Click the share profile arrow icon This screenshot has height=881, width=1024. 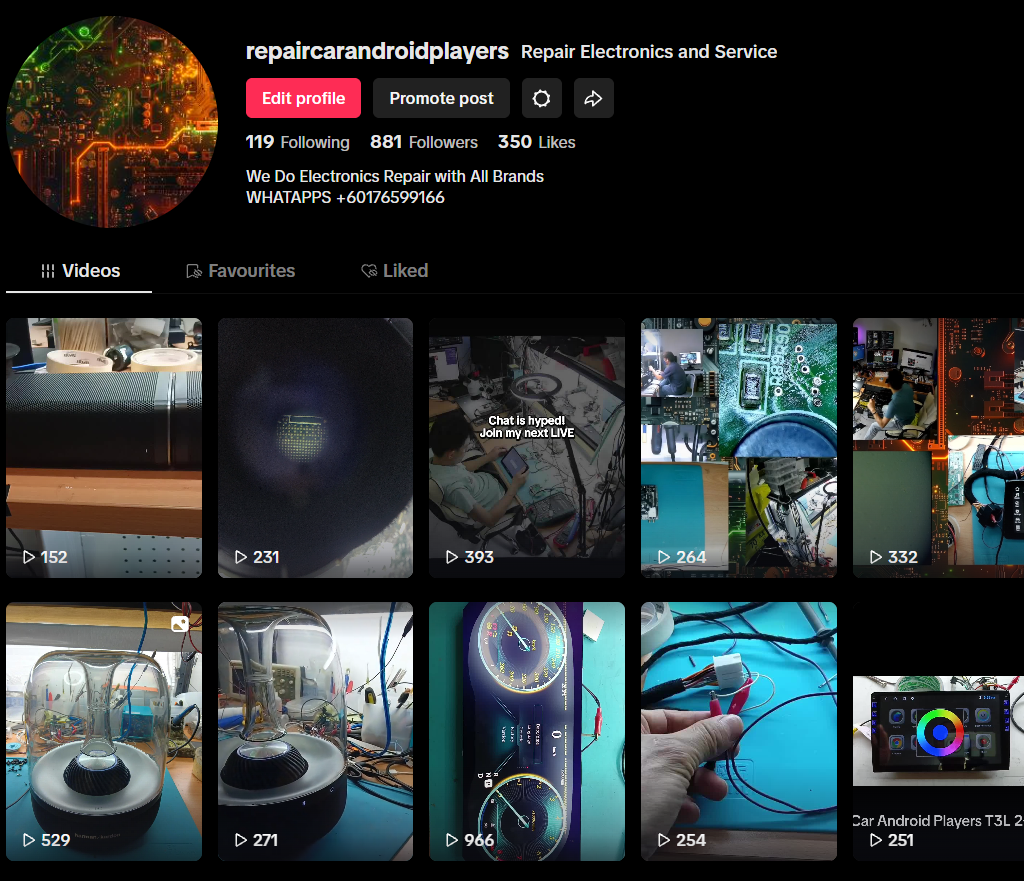pos(593,98)
